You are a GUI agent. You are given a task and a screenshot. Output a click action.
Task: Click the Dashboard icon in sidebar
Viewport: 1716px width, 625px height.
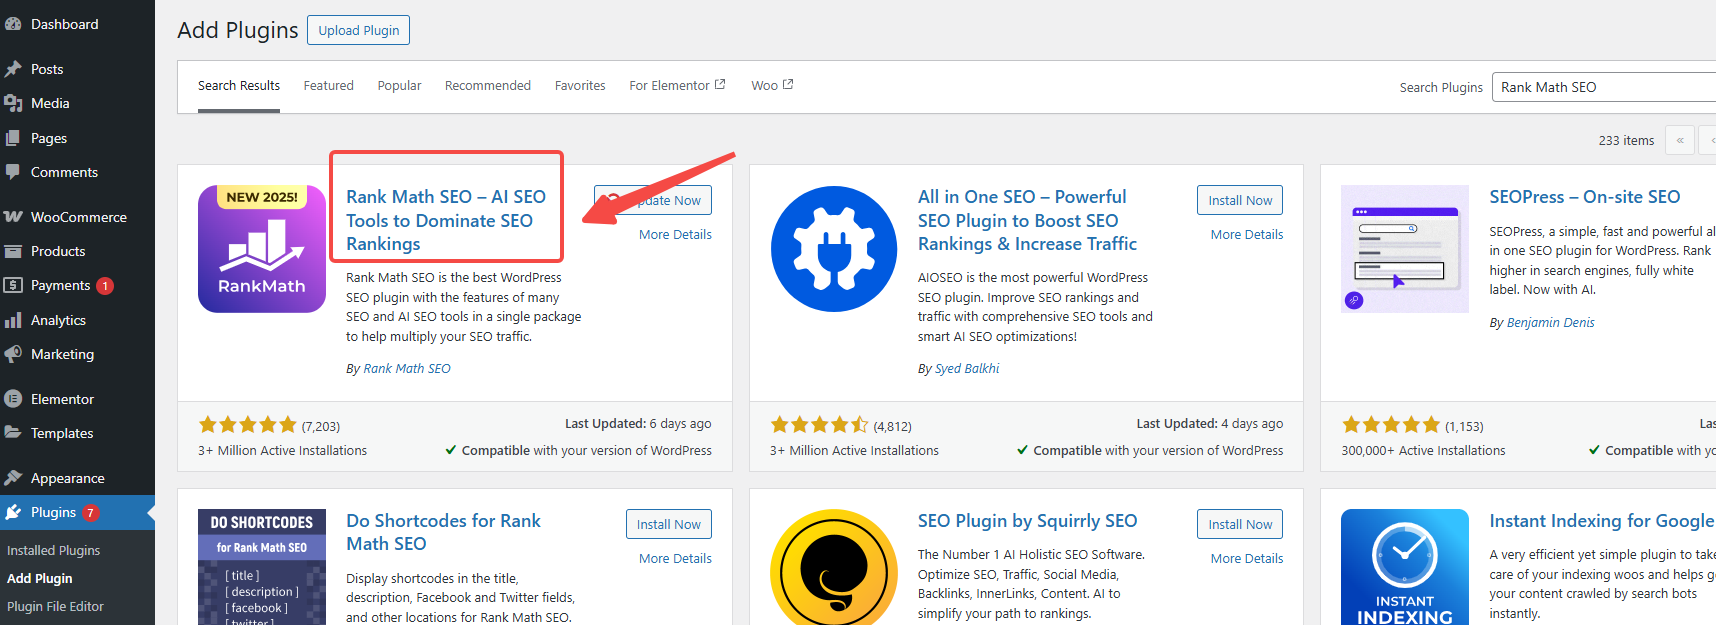[x=13, y=24]
